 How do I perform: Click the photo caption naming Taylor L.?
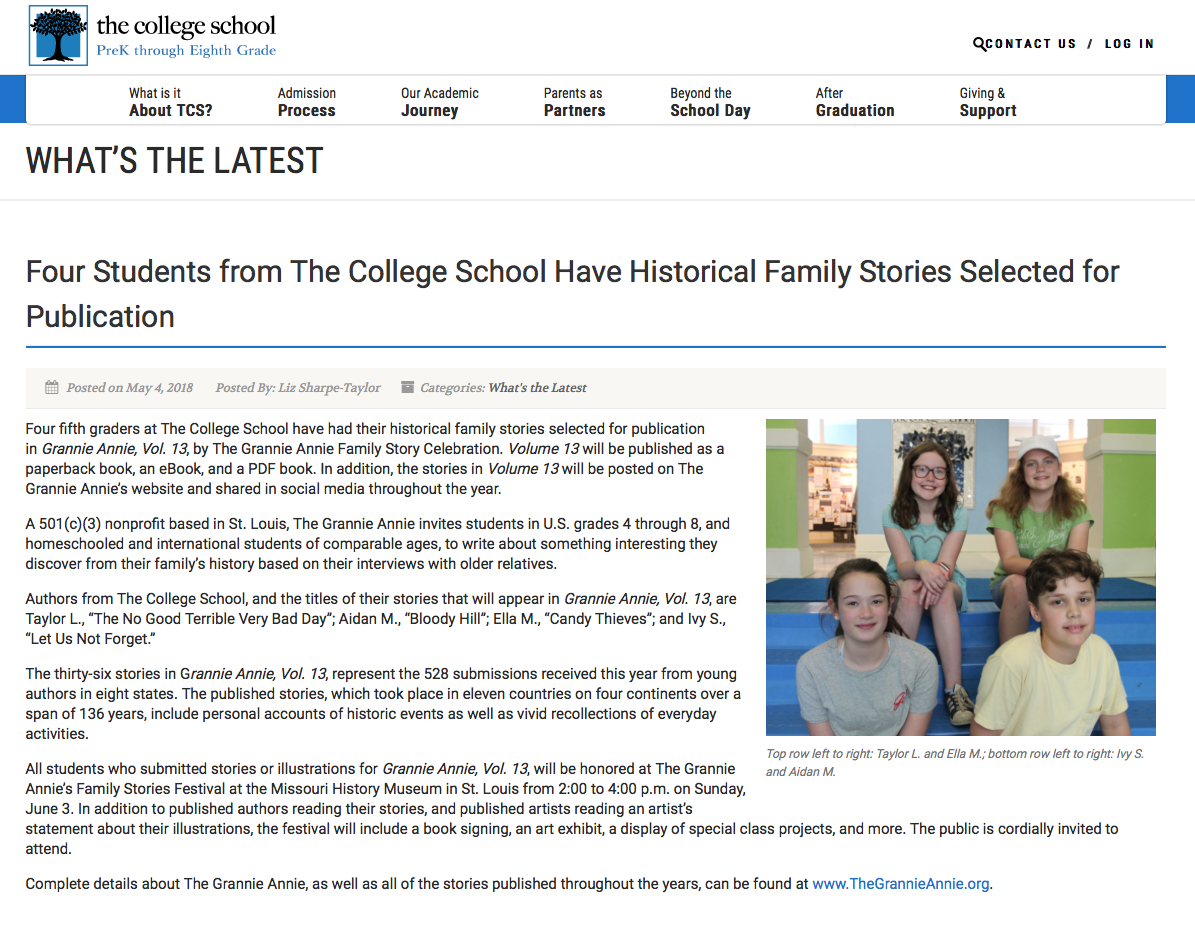click(955, 762)
